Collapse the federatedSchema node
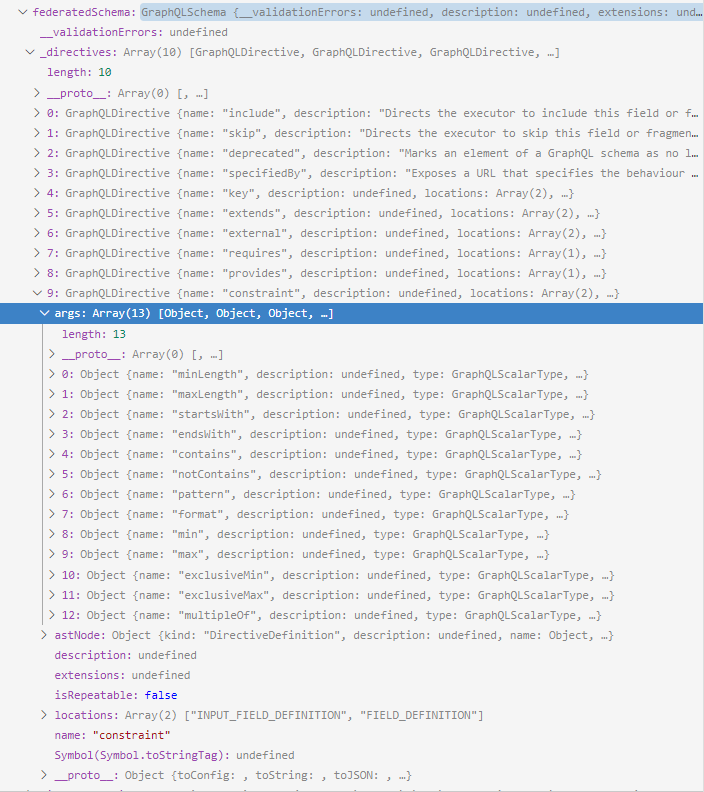The width and height of the screenshot is (704, 792). coord(23,12)
